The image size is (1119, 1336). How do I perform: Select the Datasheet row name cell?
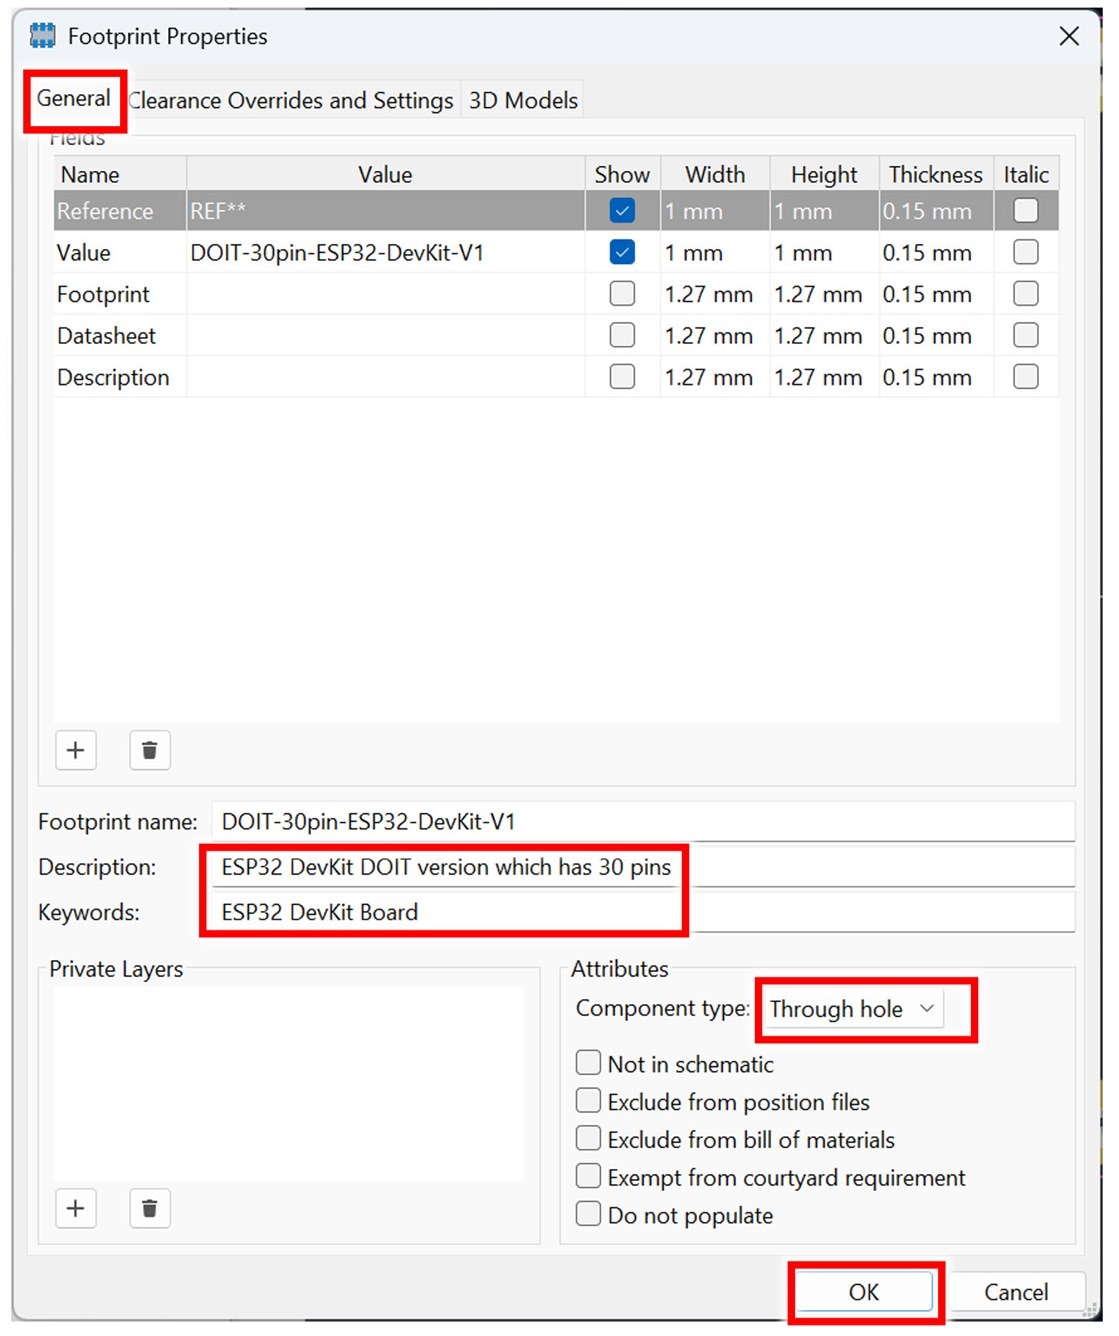coord(120,335)
